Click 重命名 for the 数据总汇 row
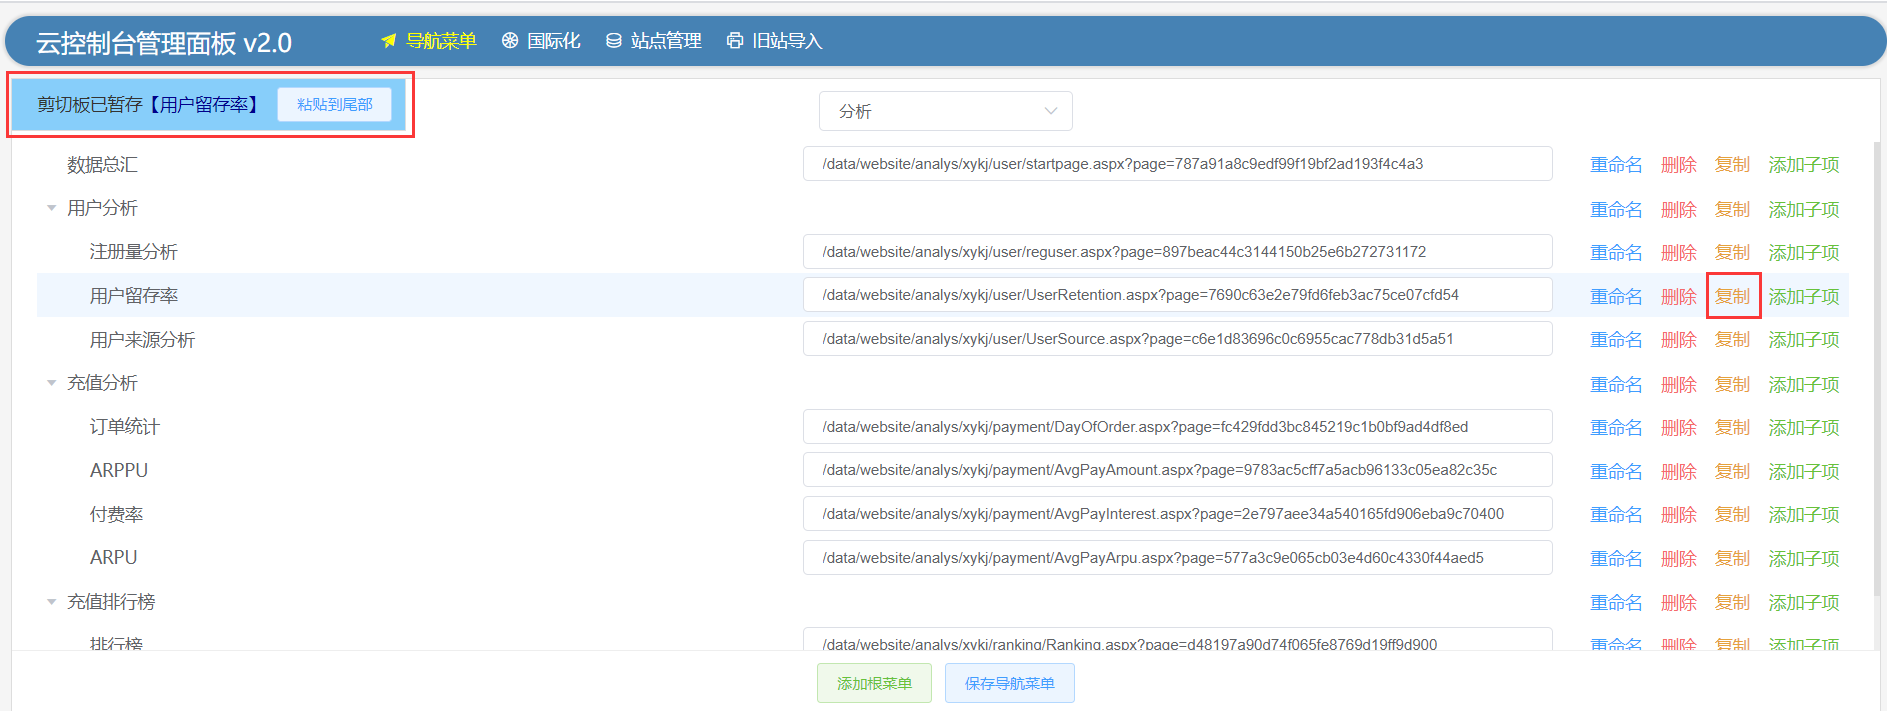Viewport: 1887px width, 711px height. coord(1616,165)
